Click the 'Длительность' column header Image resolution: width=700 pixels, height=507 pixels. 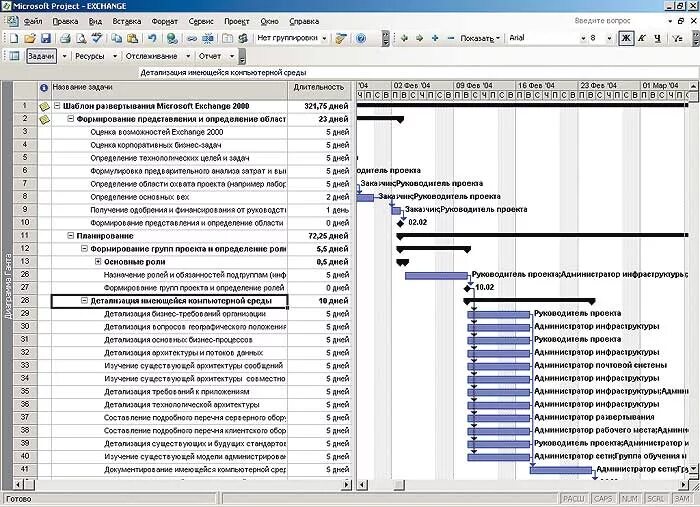(319, 91)
